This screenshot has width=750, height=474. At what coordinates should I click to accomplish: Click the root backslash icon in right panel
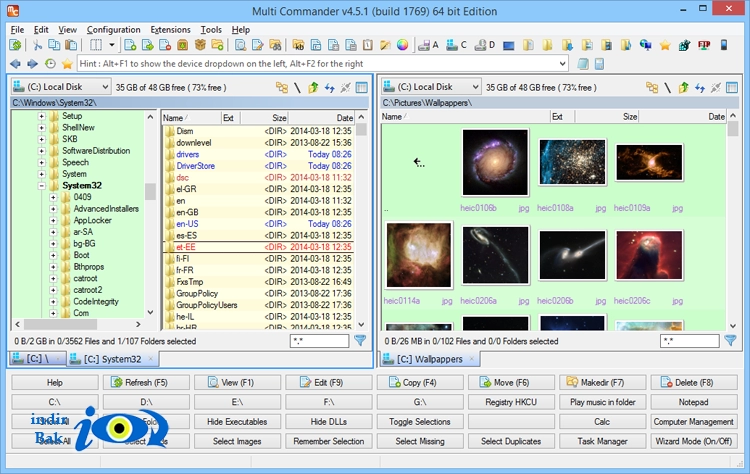667,87
